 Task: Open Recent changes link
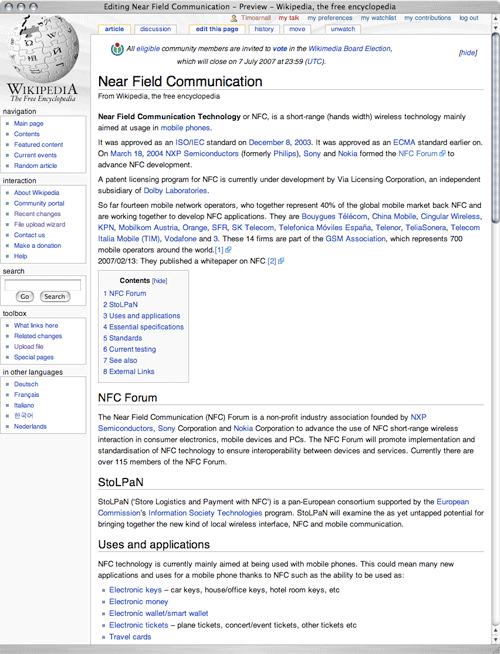[x=37, y=214]
